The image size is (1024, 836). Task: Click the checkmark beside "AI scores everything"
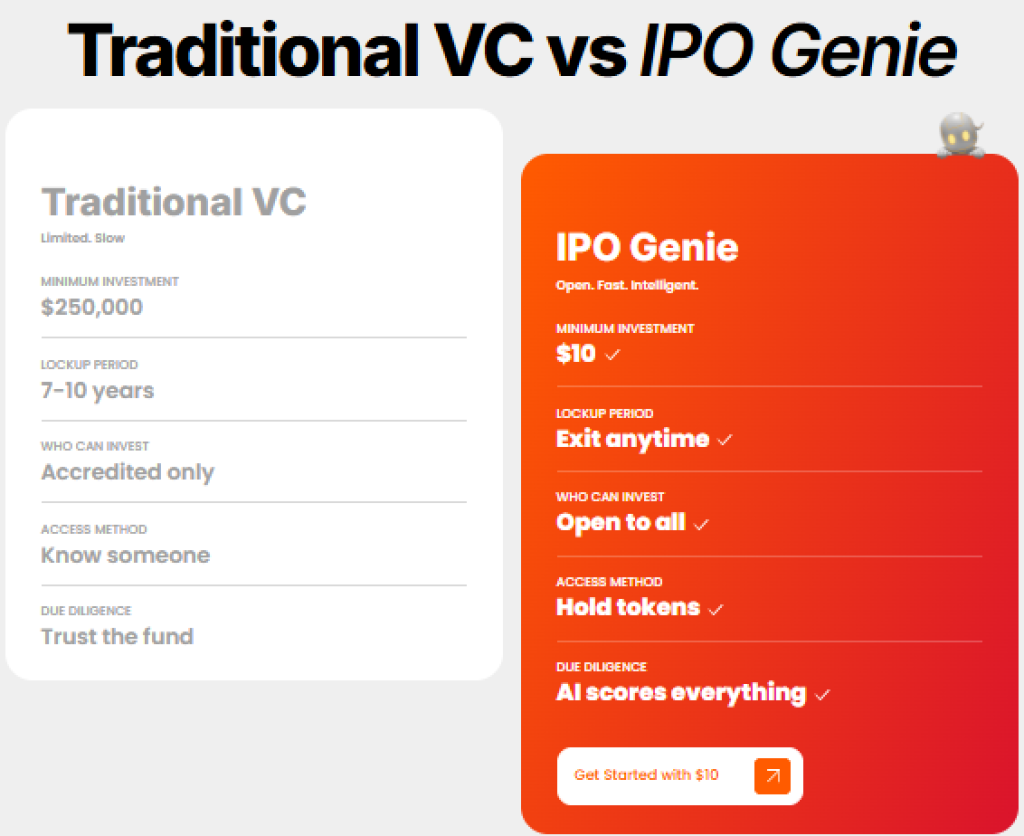(824, 694)
